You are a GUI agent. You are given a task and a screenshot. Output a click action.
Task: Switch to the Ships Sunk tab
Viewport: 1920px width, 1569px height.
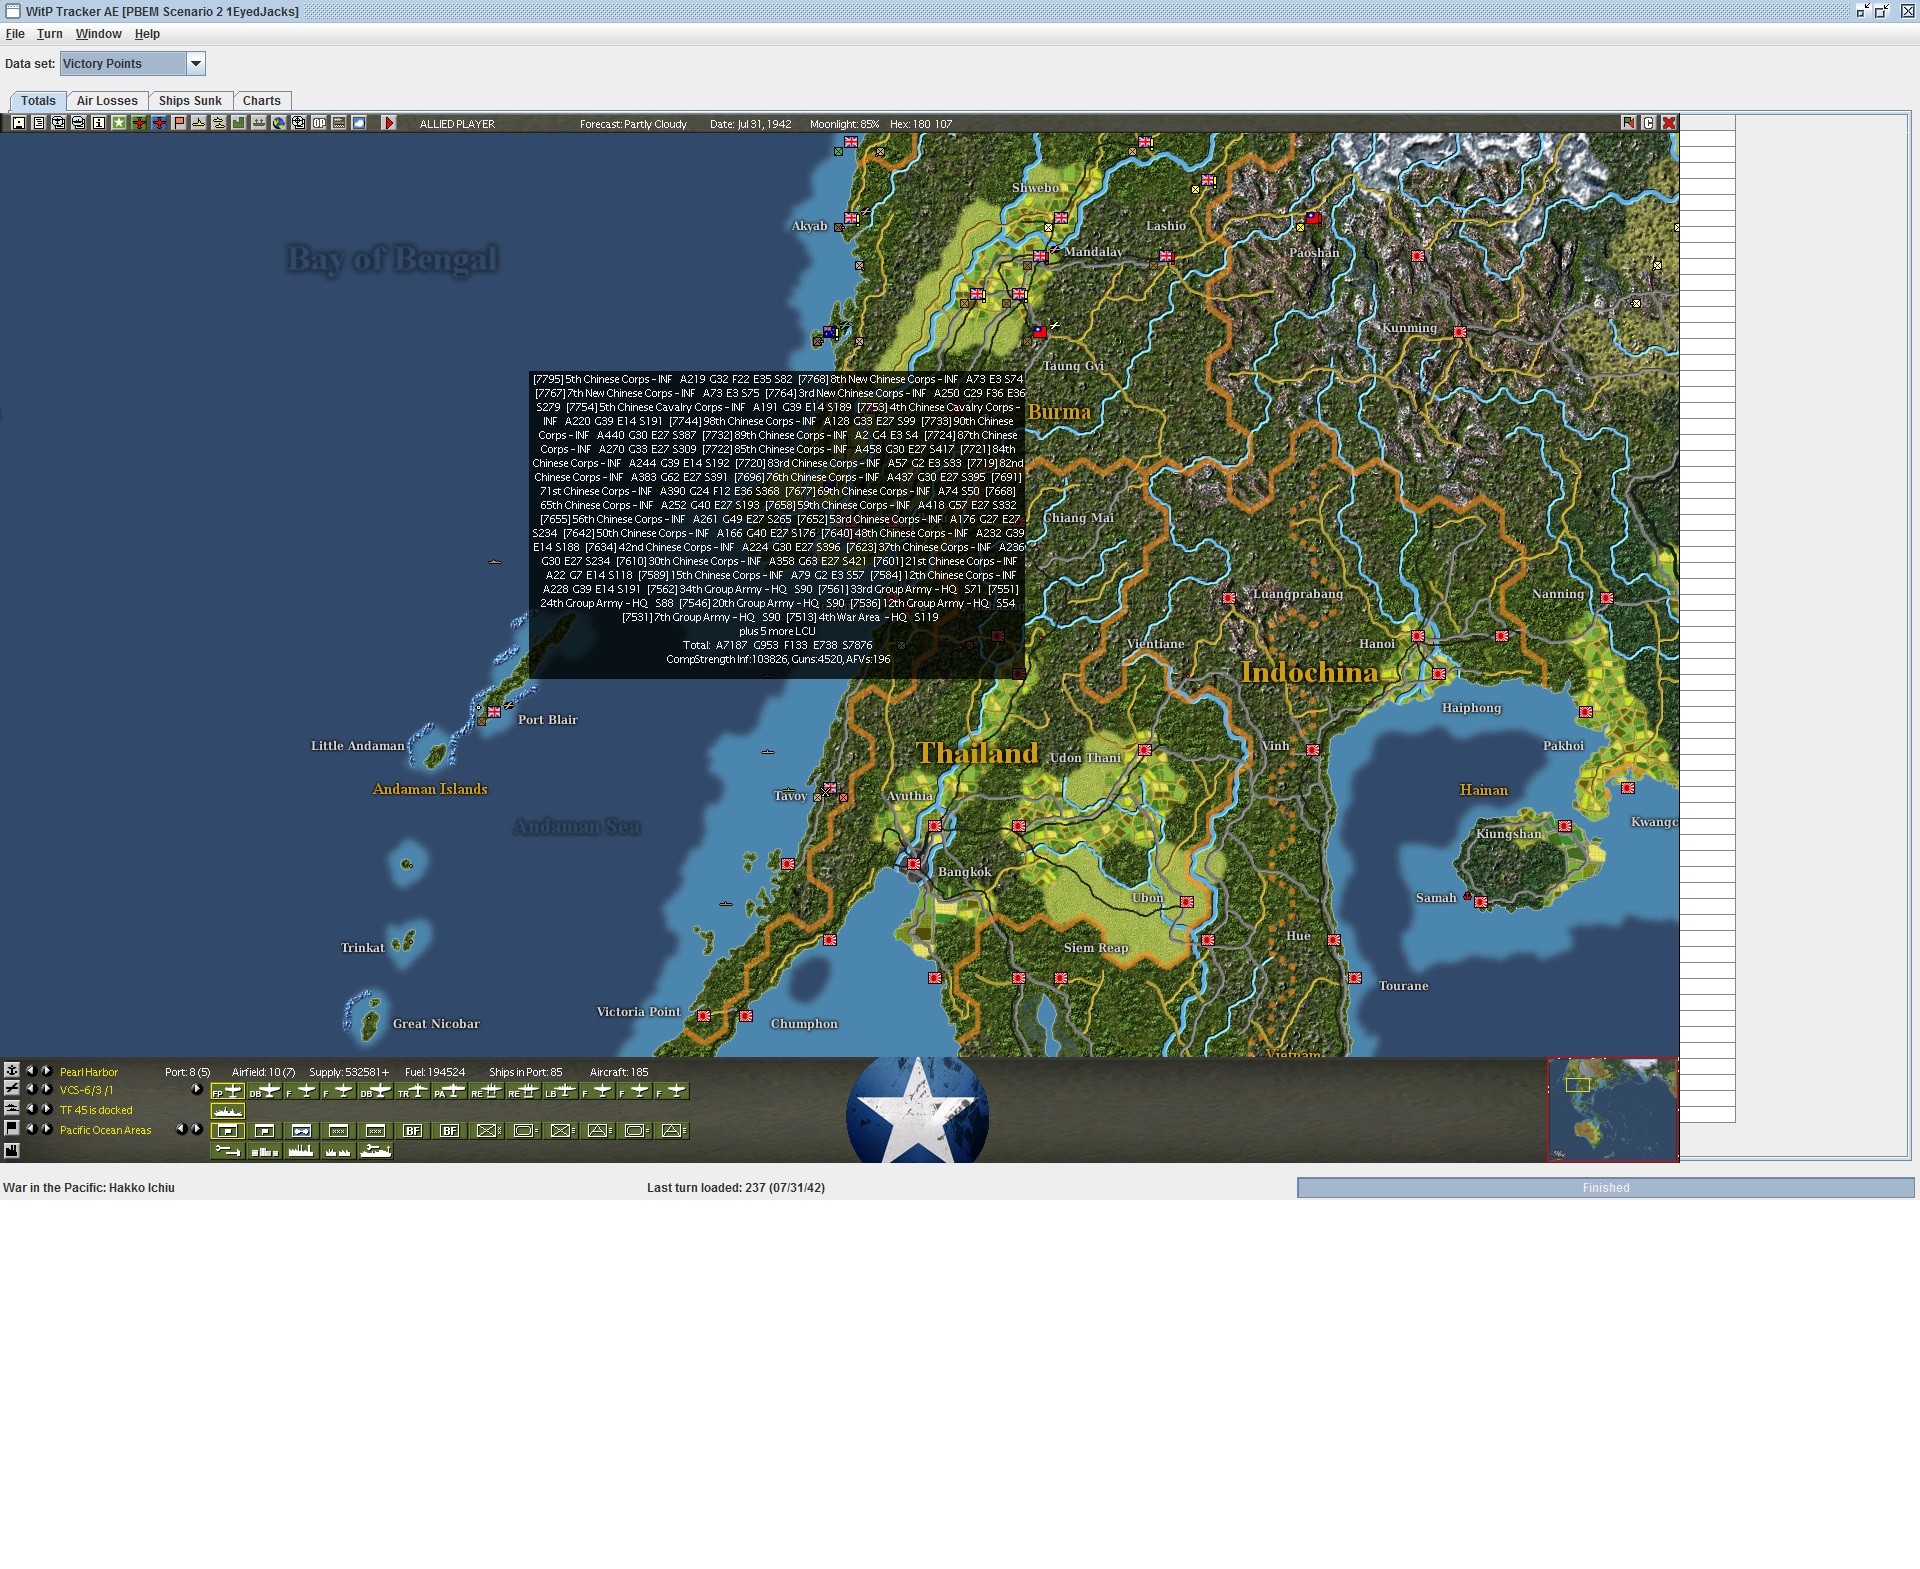point(190,101)
